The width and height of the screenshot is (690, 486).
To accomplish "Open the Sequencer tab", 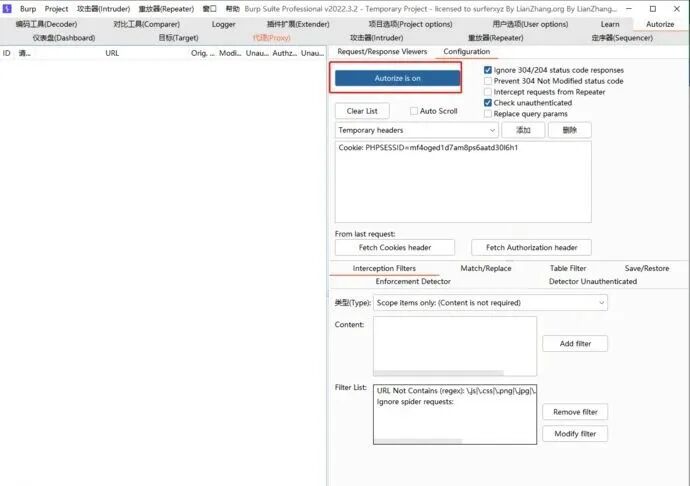I will pyautogui.click(x=622, y=38).
